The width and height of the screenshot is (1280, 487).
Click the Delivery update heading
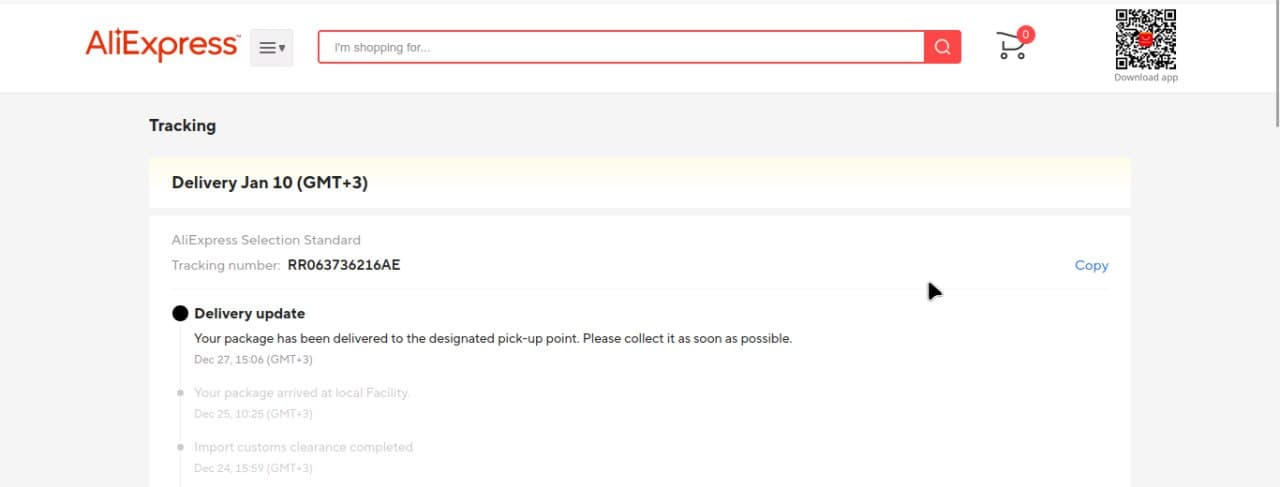pos(249,313)
